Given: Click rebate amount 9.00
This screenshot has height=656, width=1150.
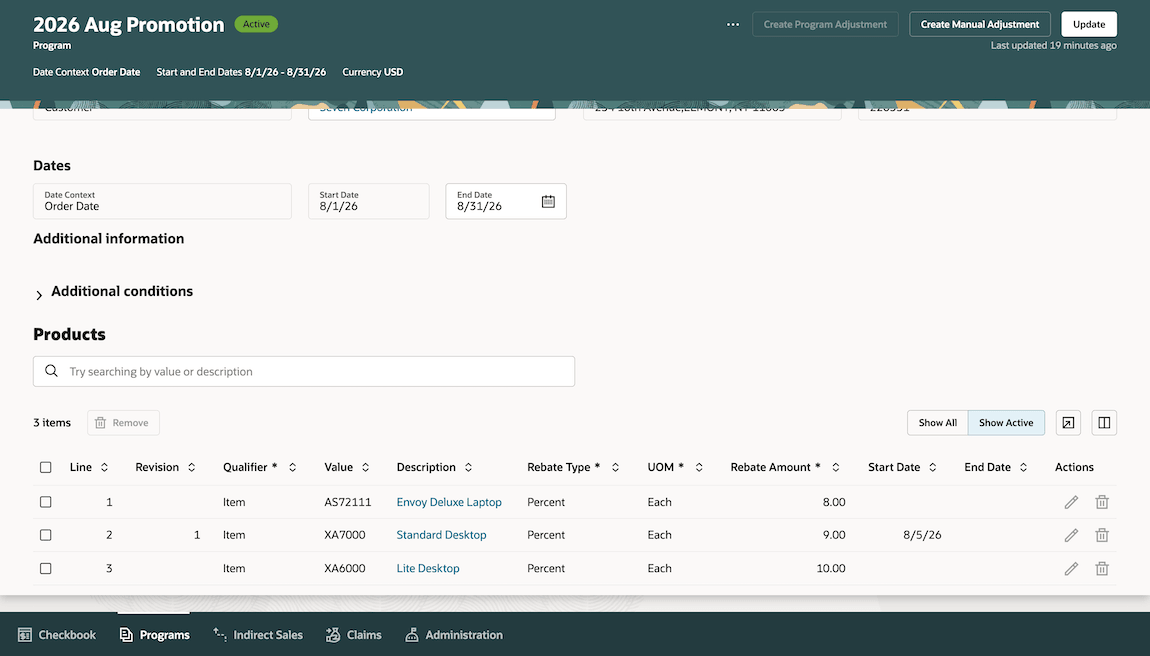Looking at the screenshot, I should (x=834, y=535).
